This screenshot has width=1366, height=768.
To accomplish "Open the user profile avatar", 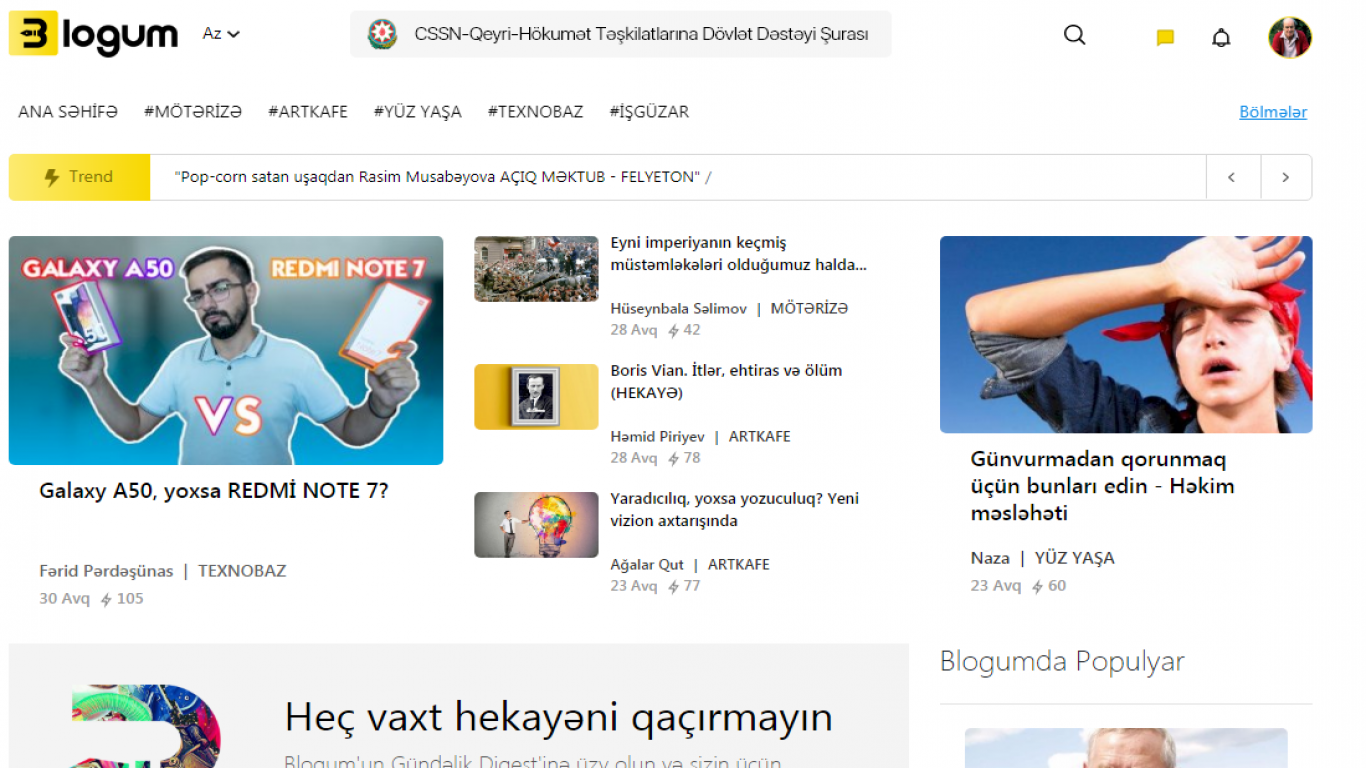I will pos(1289,38).
